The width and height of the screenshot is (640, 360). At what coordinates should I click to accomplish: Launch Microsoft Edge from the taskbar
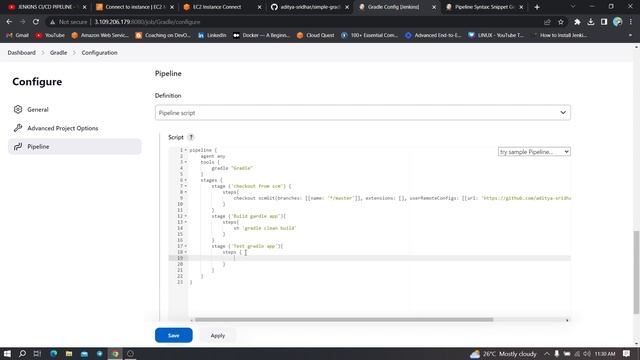(x=53, y=353)
